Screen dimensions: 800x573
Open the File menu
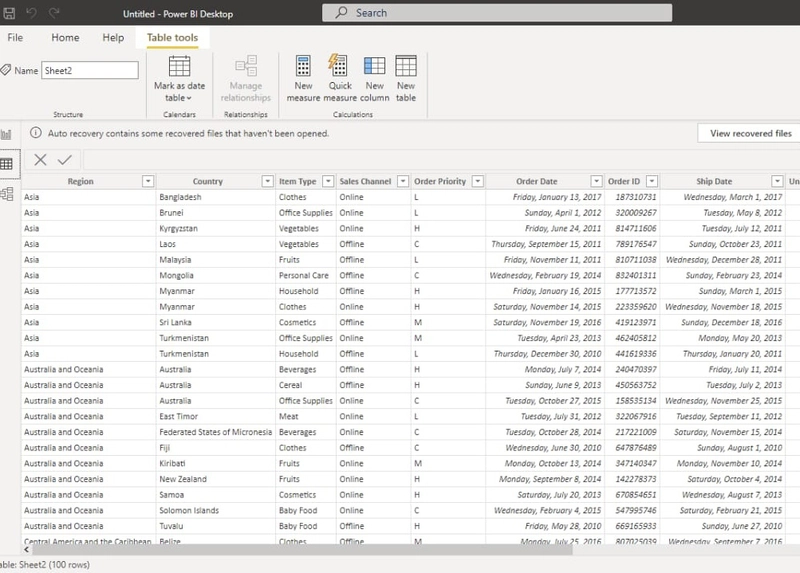pyautogui.click(x=15, y=37)
